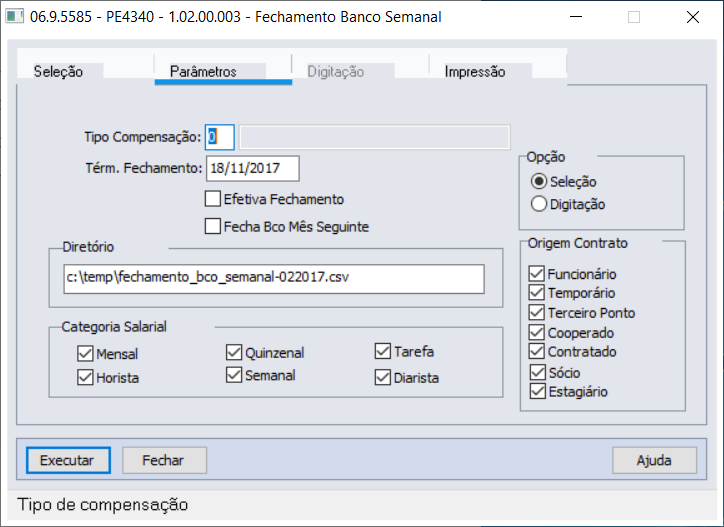The width and height of the screenshot is (724, 527).
Task: Click the 'Tipo de compensação' status text
Action: click(x=103, y=505)
